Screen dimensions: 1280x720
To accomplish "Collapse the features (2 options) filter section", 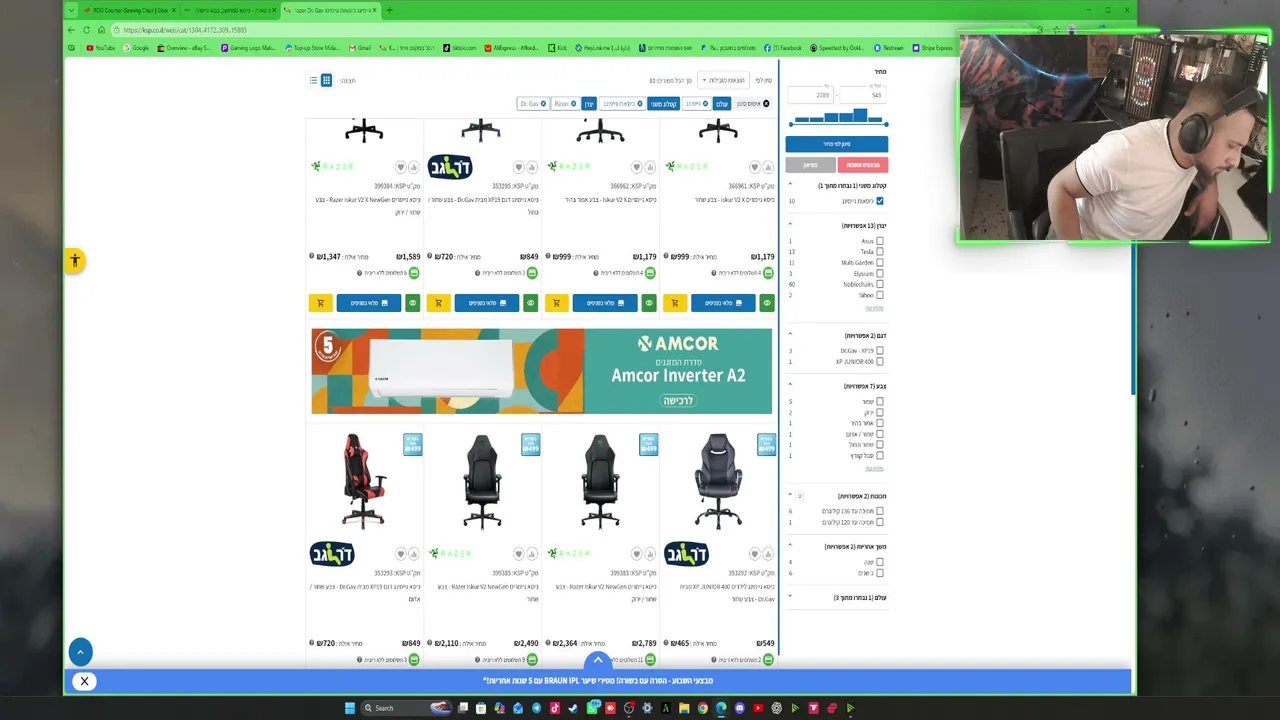I will [790, 496].
